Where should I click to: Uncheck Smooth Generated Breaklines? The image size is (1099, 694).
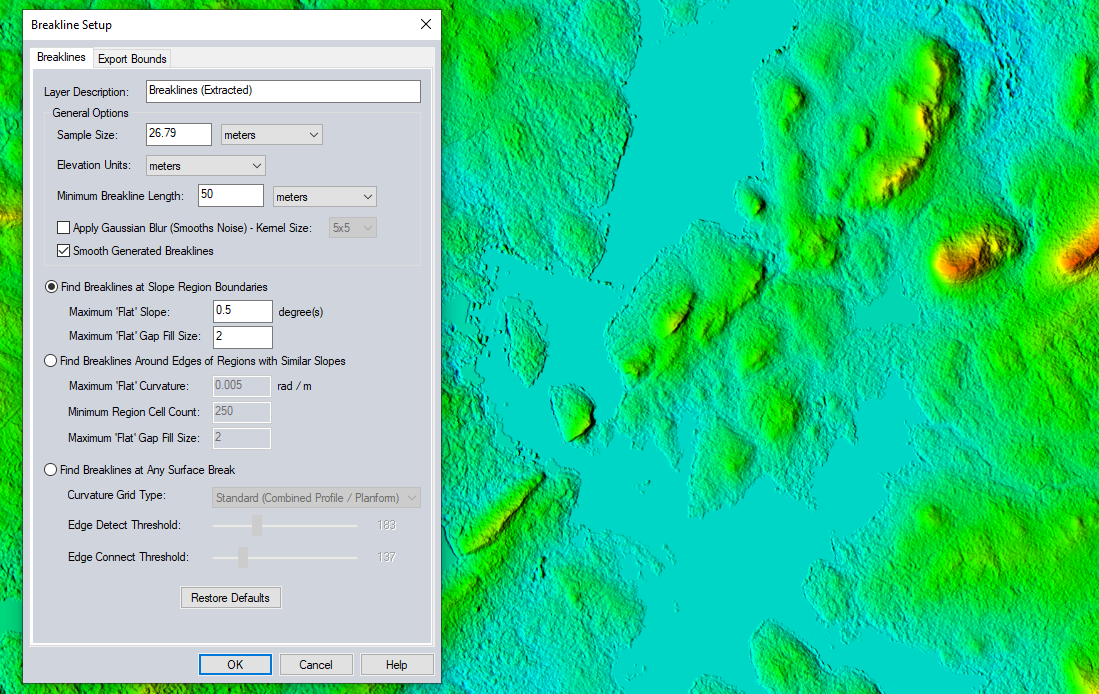pyautogui.click(x=64, y=251)
